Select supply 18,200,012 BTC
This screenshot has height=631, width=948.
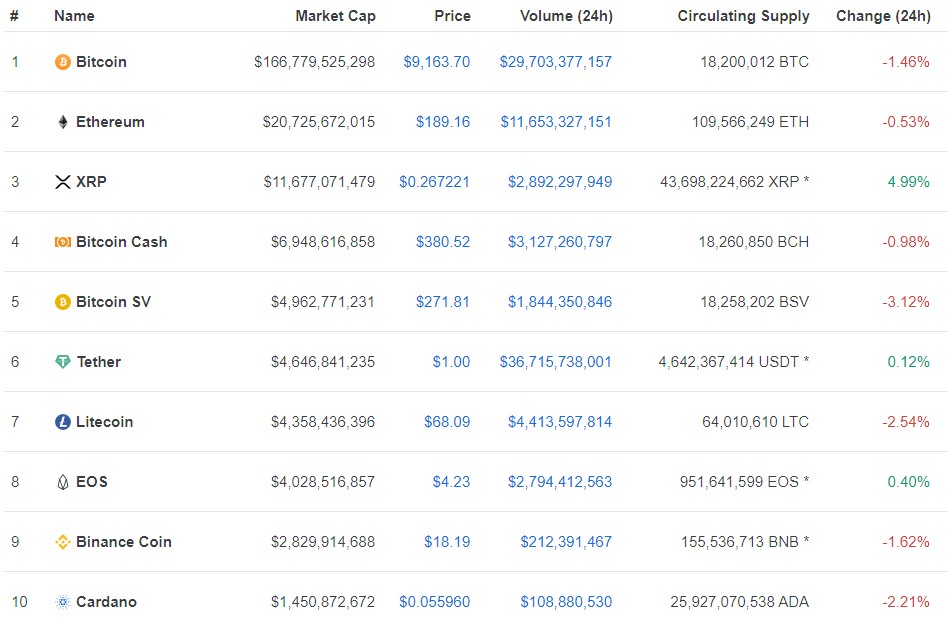coord(755,62)
